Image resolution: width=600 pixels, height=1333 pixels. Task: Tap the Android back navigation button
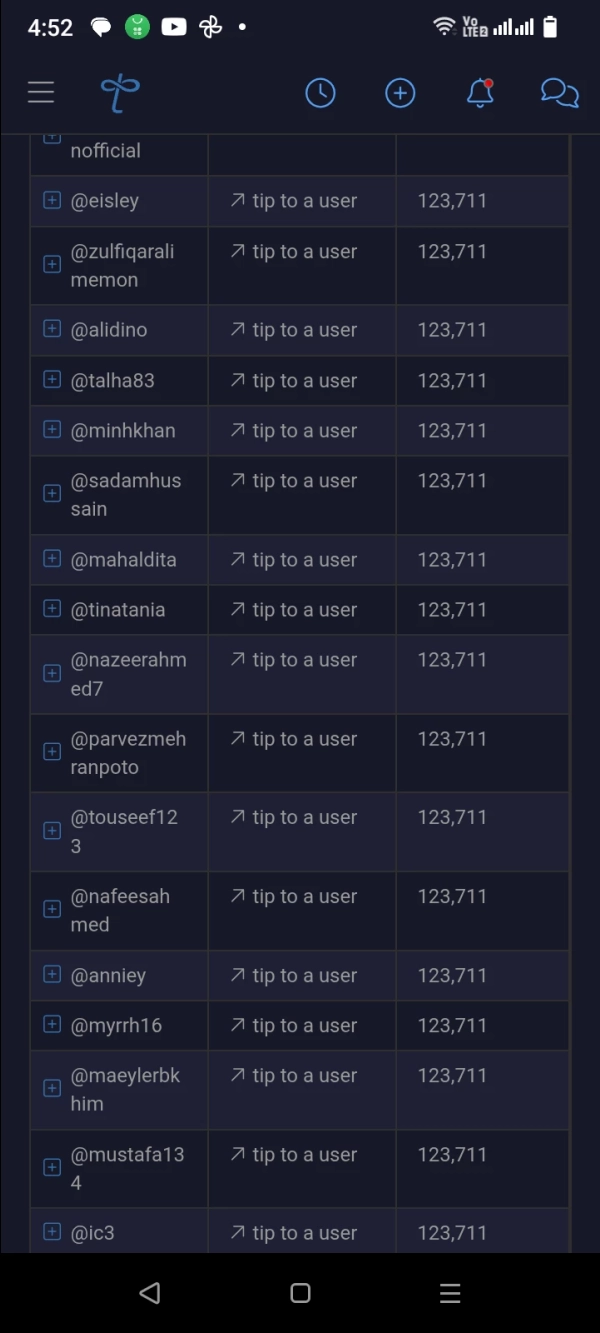[x=150, y=1293]
